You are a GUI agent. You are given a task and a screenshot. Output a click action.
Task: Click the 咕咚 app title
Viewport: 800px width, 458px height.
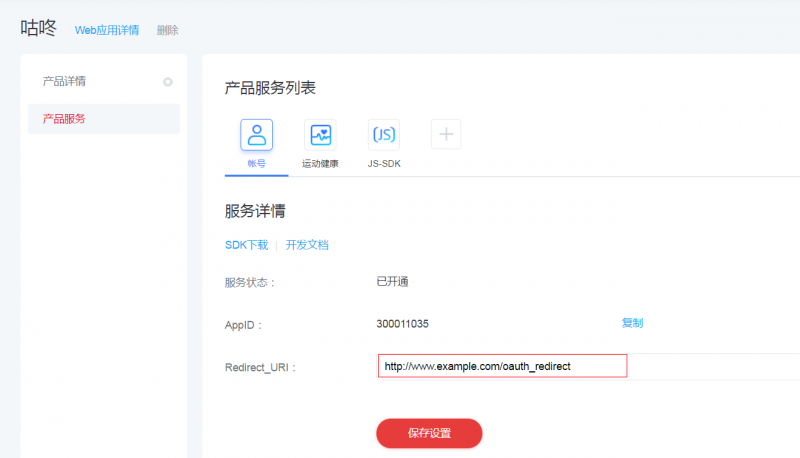39,28
